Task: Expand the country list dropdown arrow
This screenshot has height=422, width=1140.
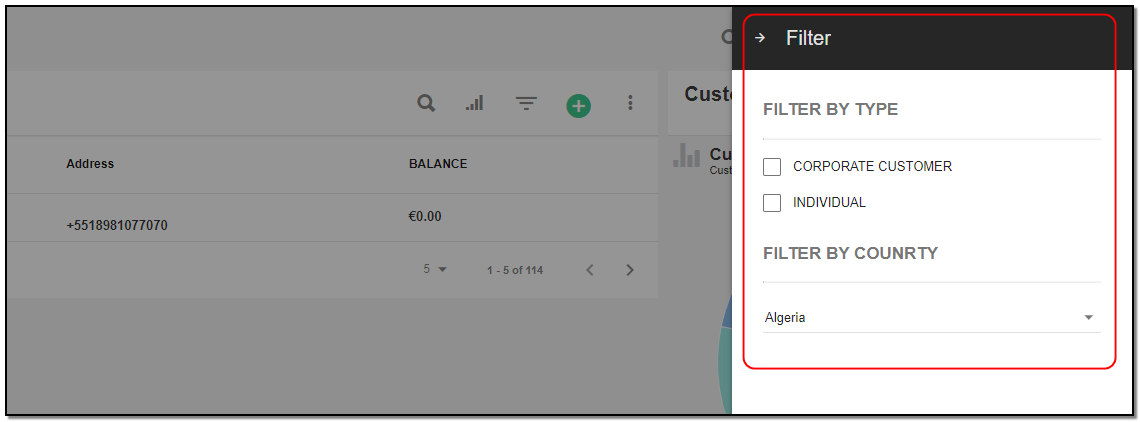Action: coord(1088,318)
